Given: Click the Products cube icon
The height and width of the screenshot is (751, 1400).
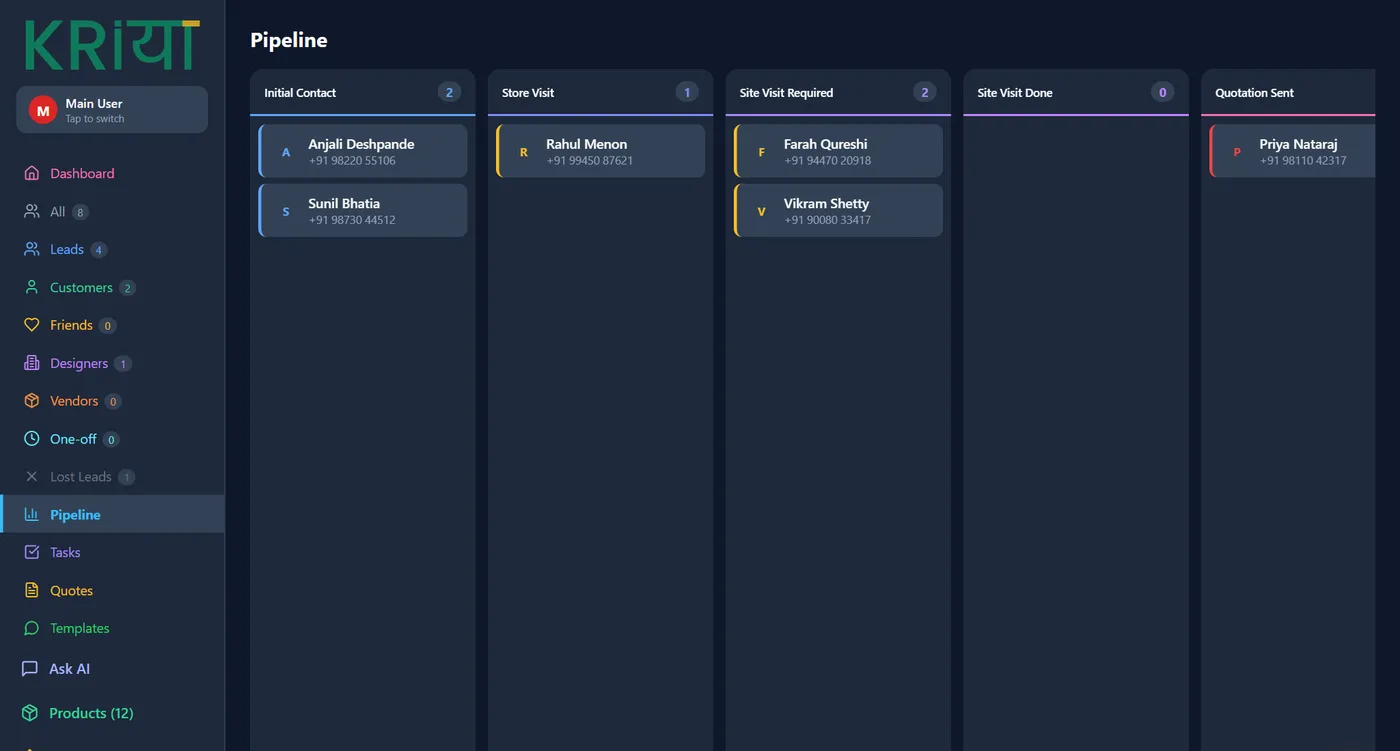Looking at the screenshot, I should 30,713.
